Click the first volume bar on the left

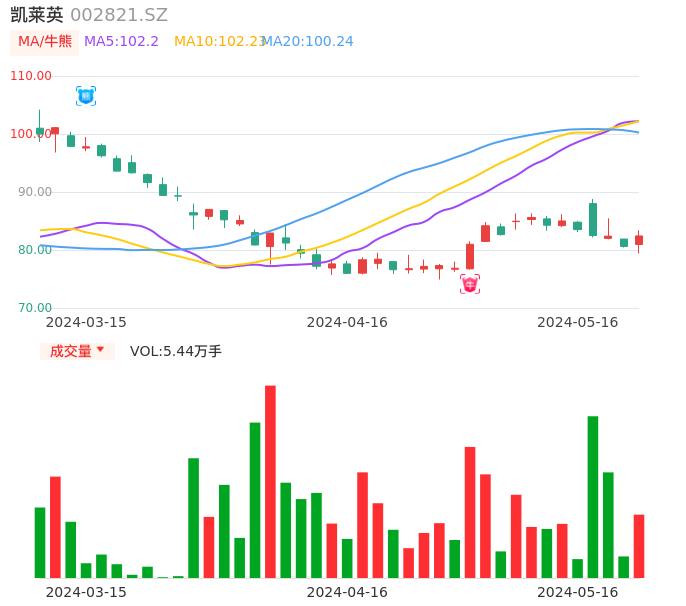coord(40,542)
